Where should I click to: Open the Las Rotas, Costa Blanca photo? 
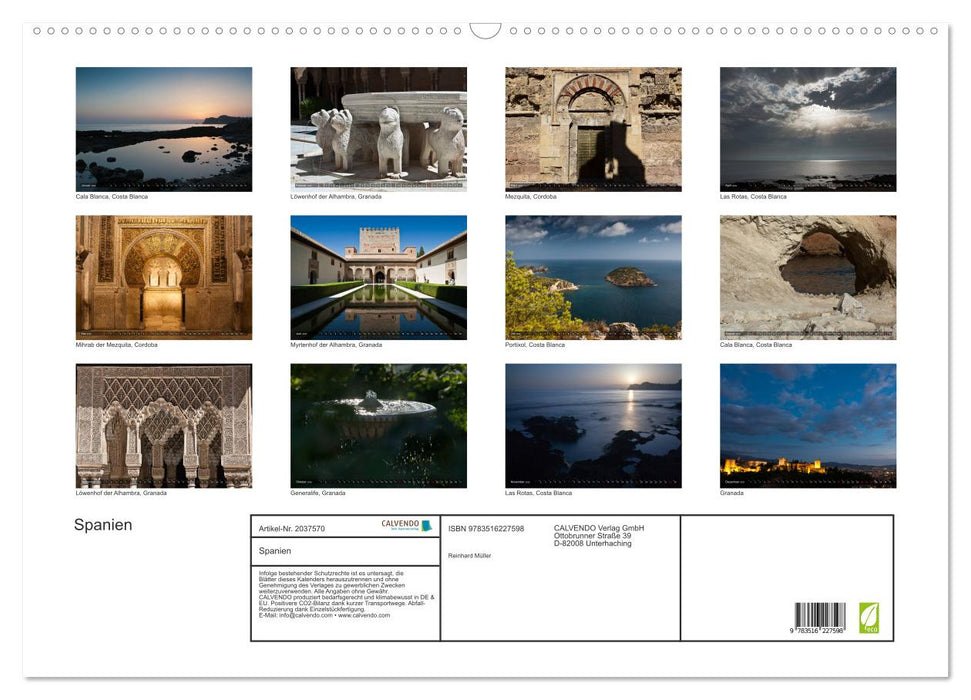click(808, 128)
